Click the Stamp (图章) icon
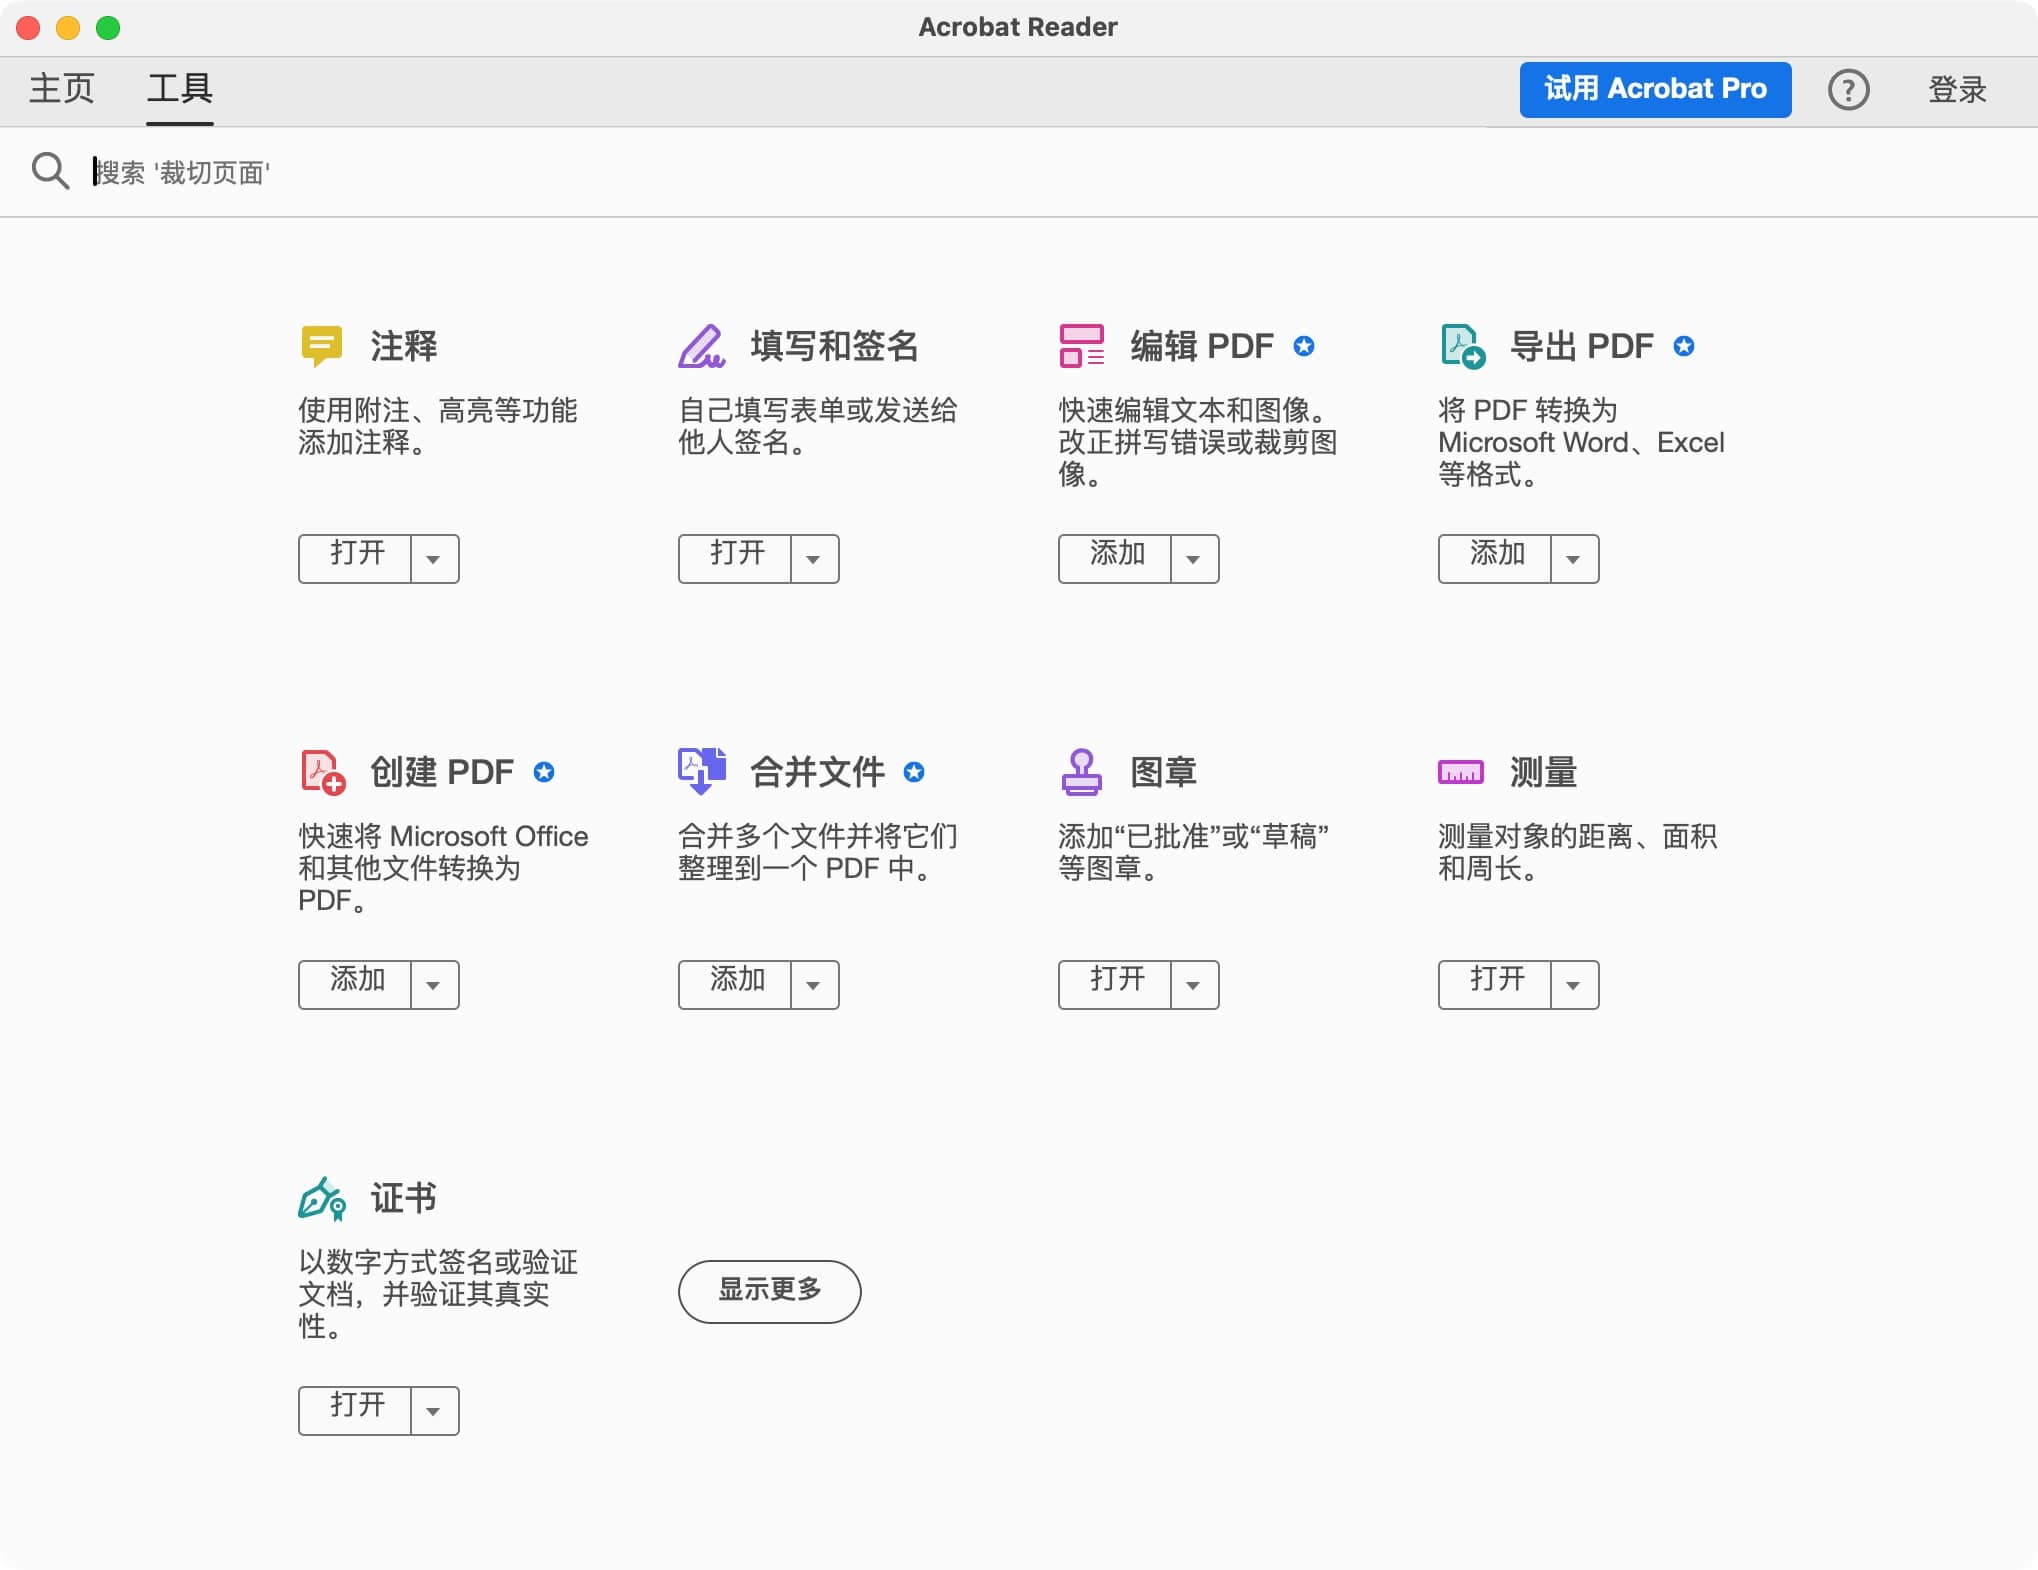Viewport: 2038px width, 1570px height. click(x=1081, y=772)
